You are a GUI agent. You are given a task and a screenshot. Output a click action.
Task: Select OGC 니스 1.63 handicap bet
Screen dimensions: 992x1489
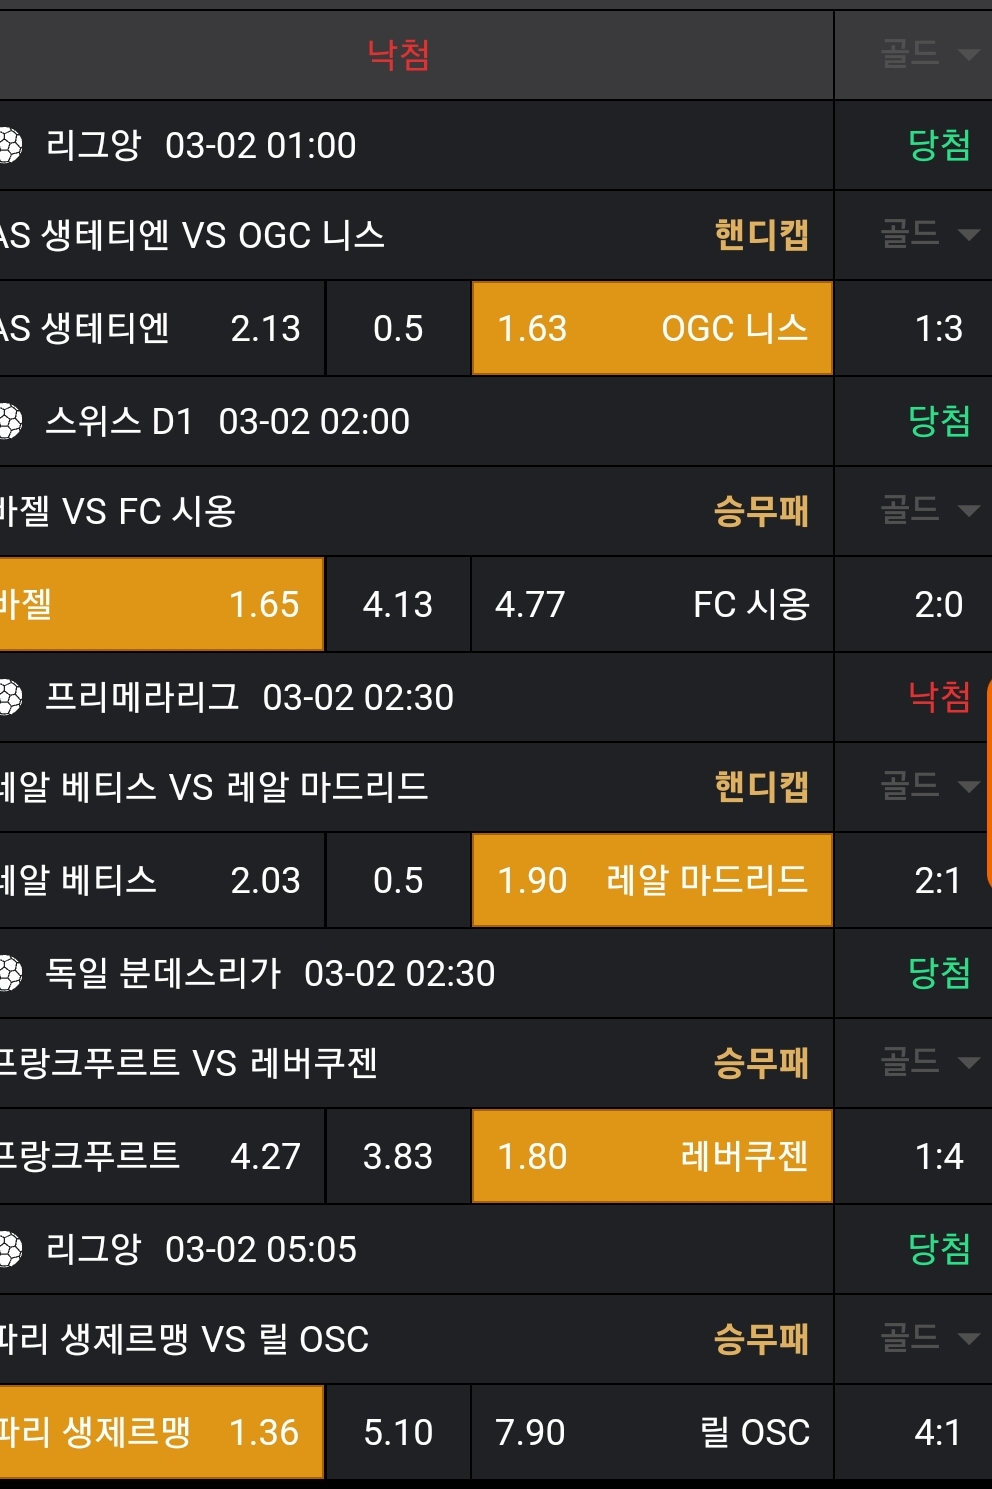(652, 328)
